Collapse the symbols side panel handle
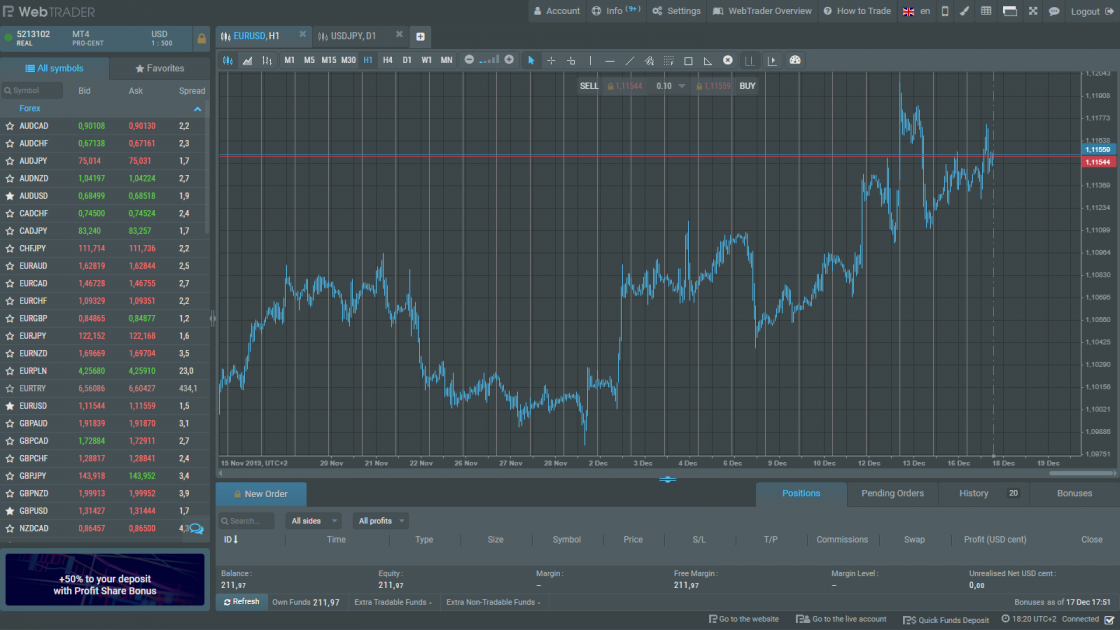The height and width of the screenshot is (630, 1120). (x=213, y=319)
